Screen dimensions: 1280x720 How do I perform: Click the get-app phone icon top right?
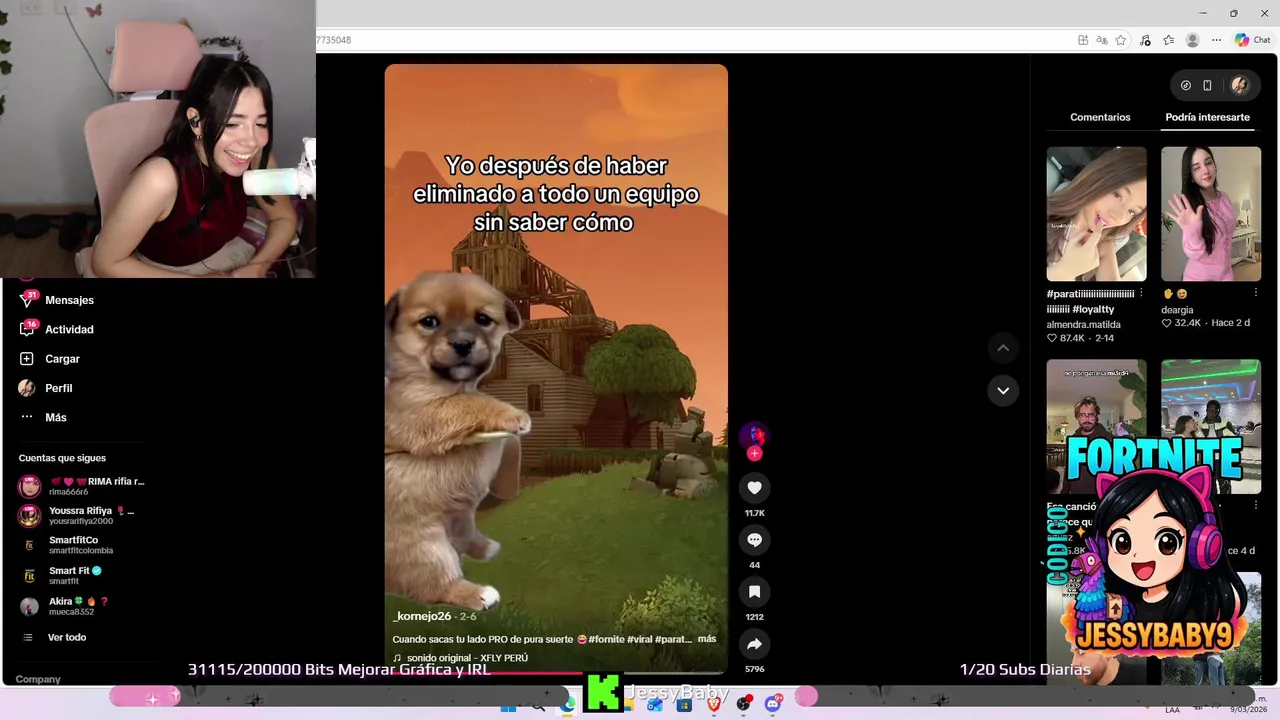coord(1207,86)
